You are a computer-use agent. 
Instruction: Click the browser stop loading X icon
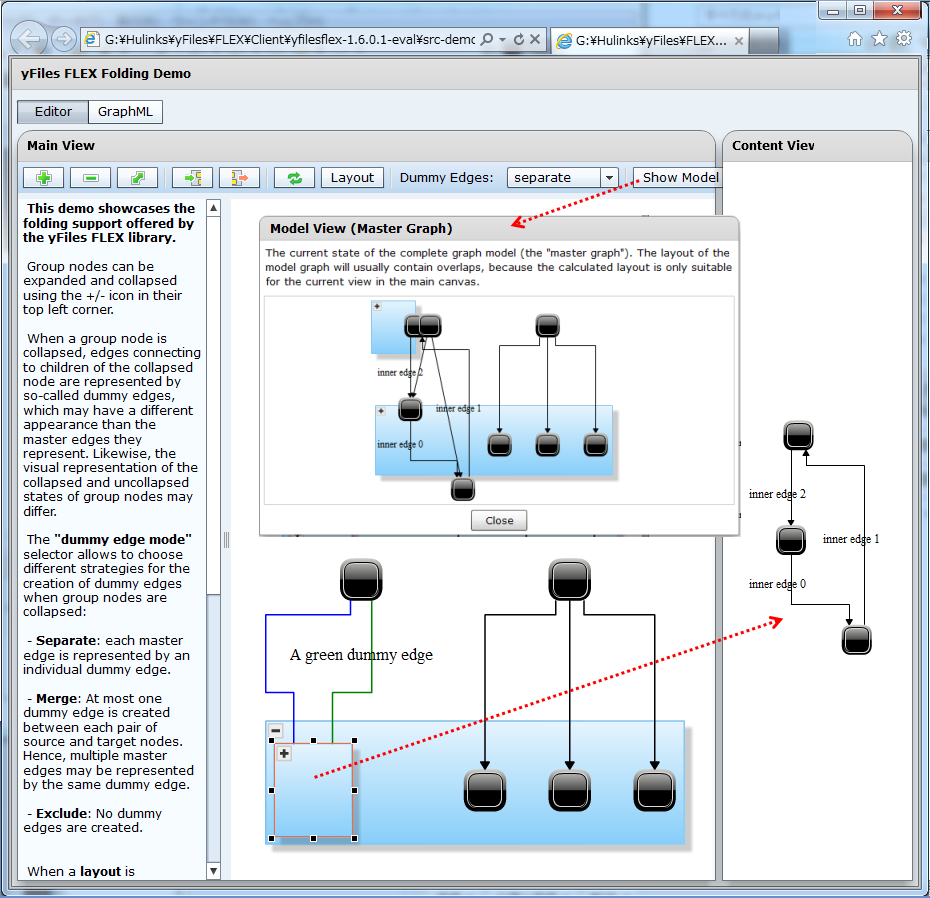click(534, 39)
